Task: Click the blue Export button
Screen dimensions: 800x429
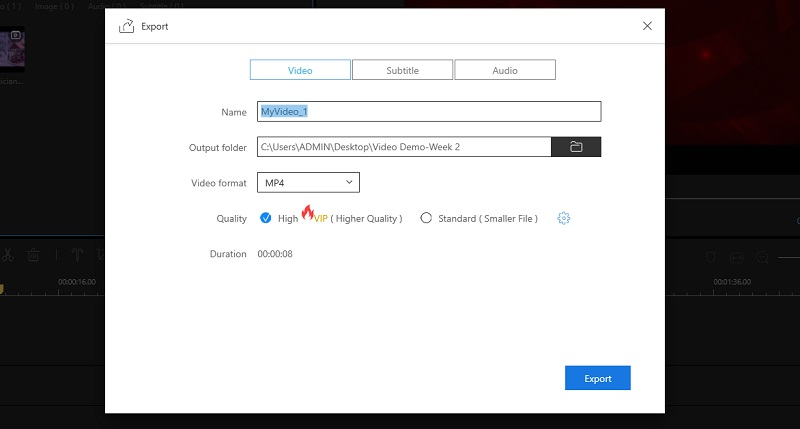Action: 597,378
